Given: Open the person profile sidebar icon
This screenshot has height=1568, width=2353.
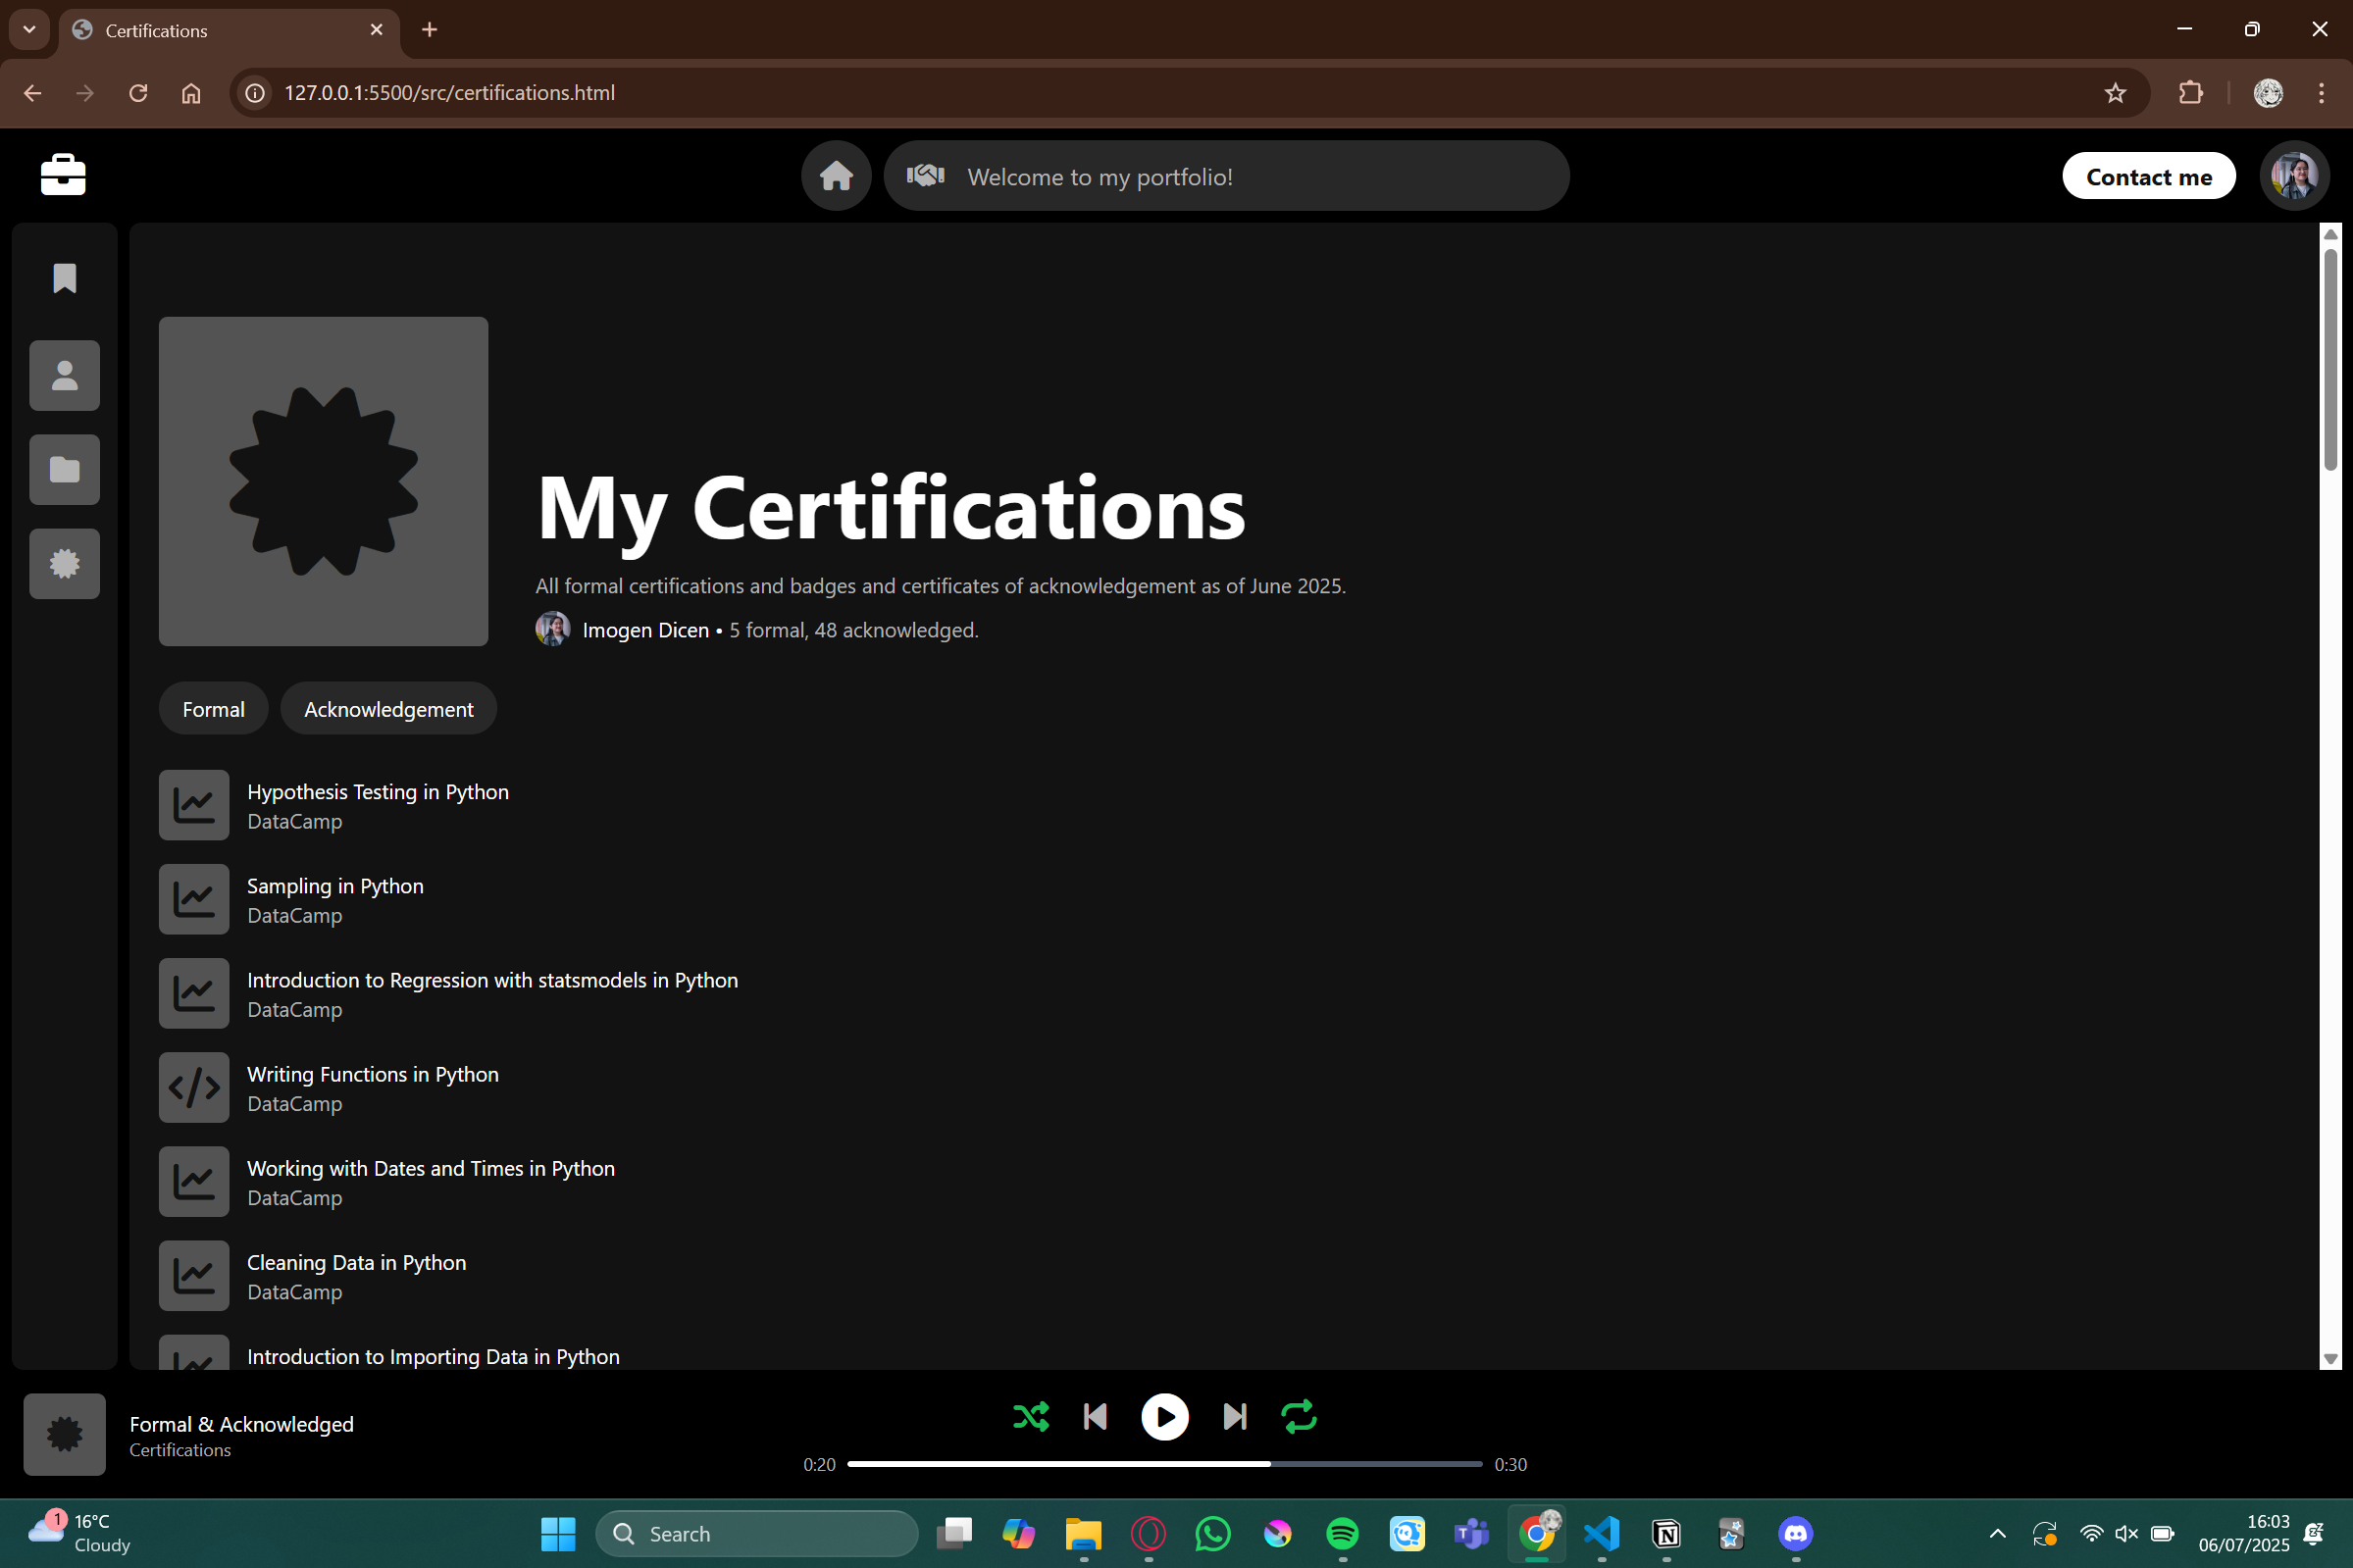Looking at the screenshot, I should coord(65,376).
